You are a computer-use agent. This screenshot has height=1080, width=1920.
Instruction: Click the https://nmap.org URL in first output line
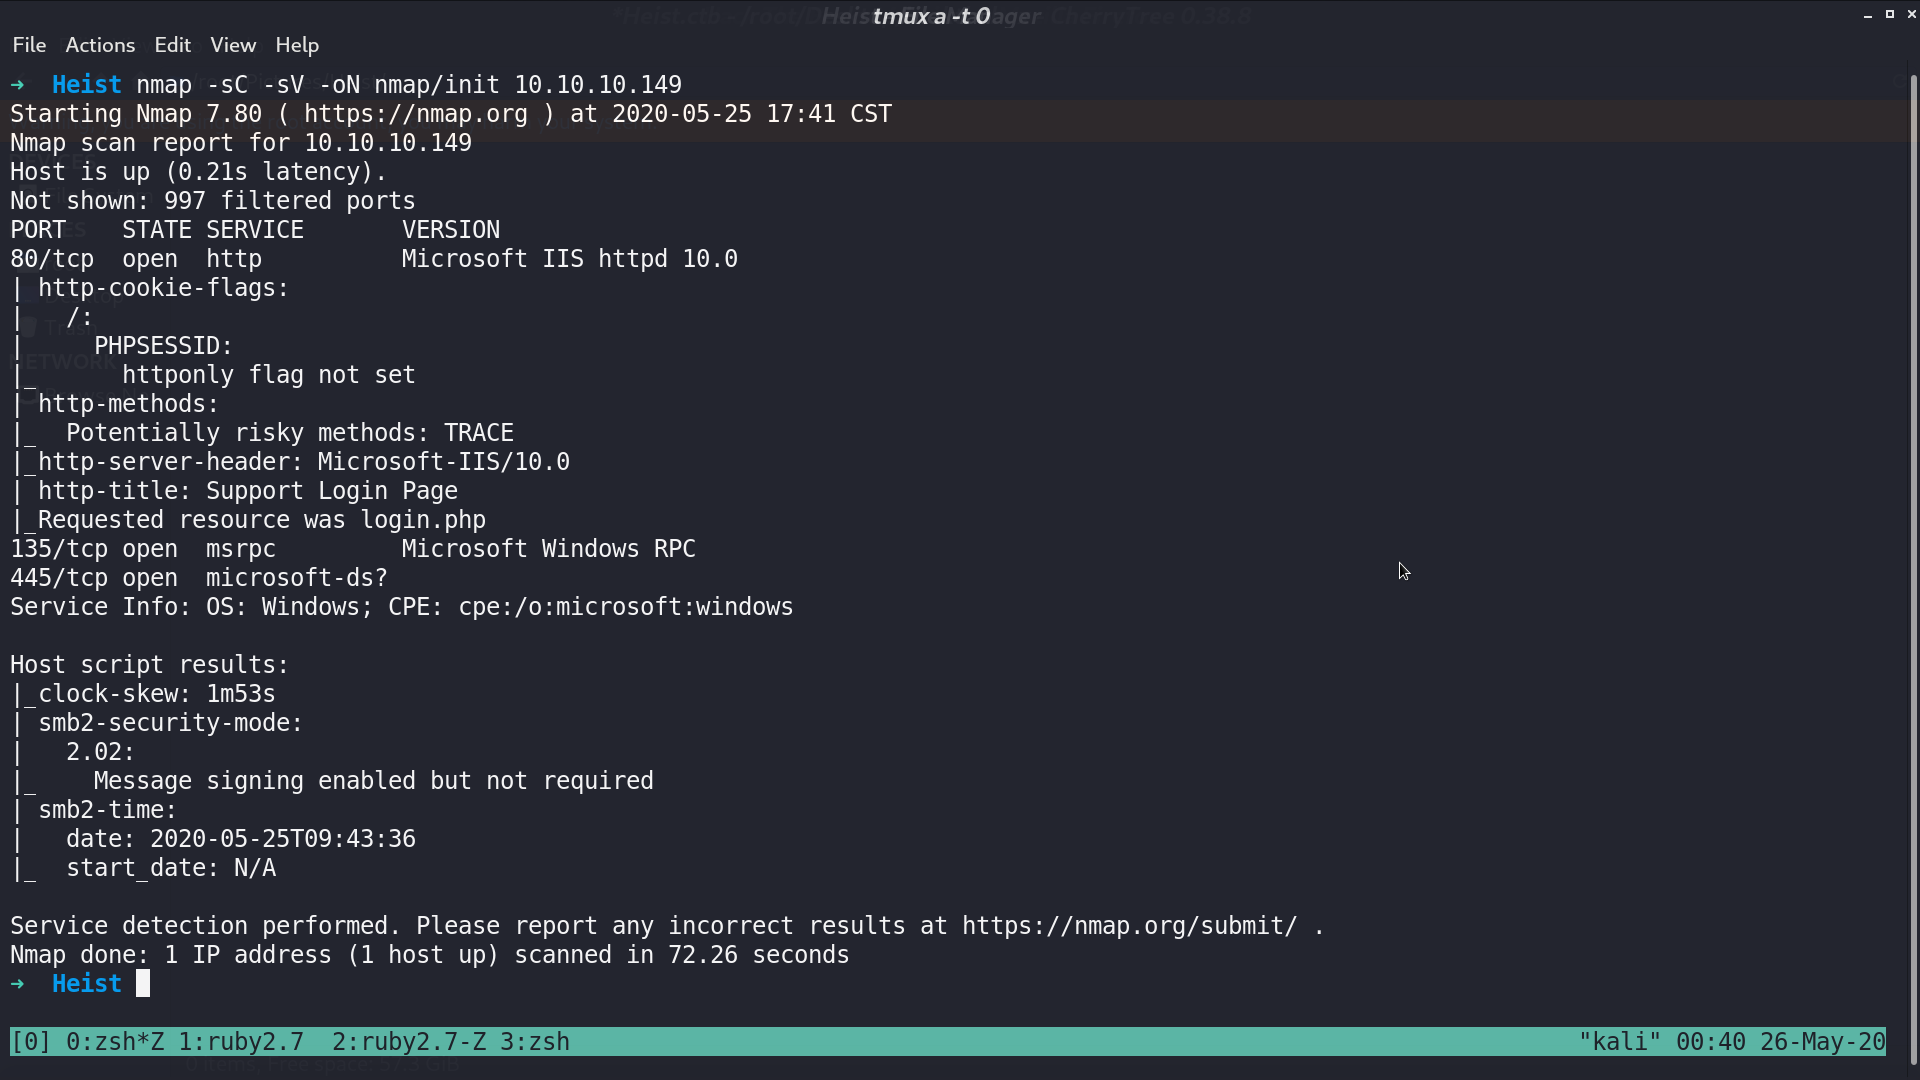[416, 114]
